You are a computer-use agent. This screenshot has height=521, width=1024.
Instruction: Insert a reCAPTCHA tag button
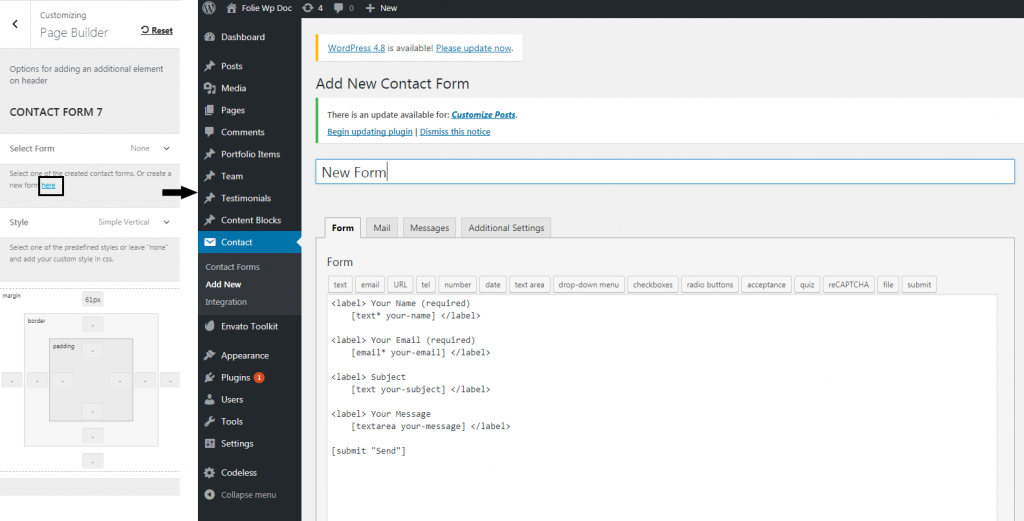848,285
